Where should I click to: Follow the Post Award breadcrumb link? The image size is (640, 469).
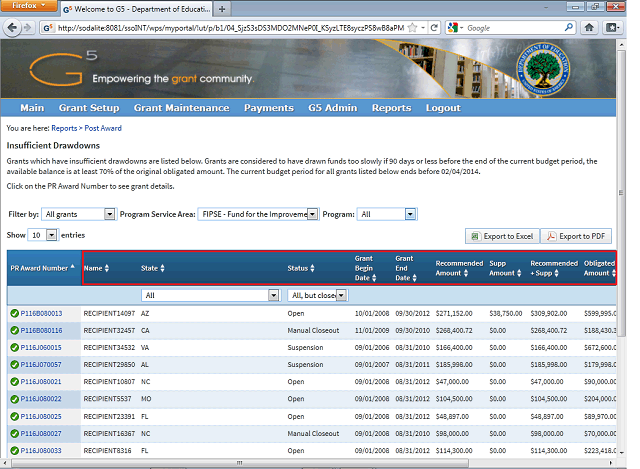pyautogui.click(x=103, y=128)
